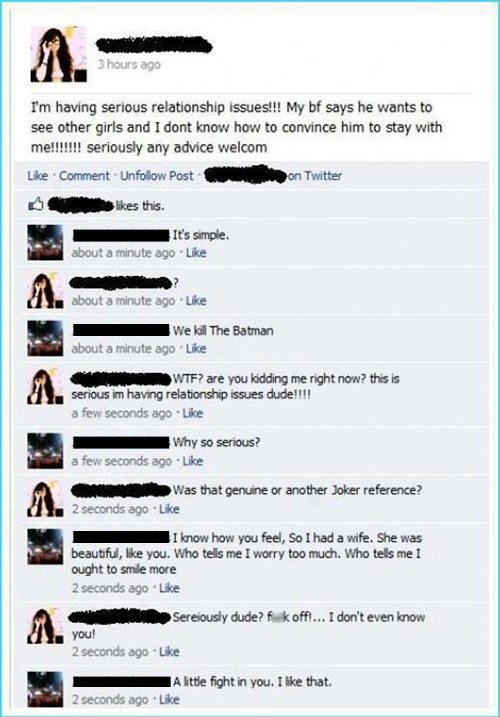
Task: Open the original poster's profile picture
Action: point(59,54)
